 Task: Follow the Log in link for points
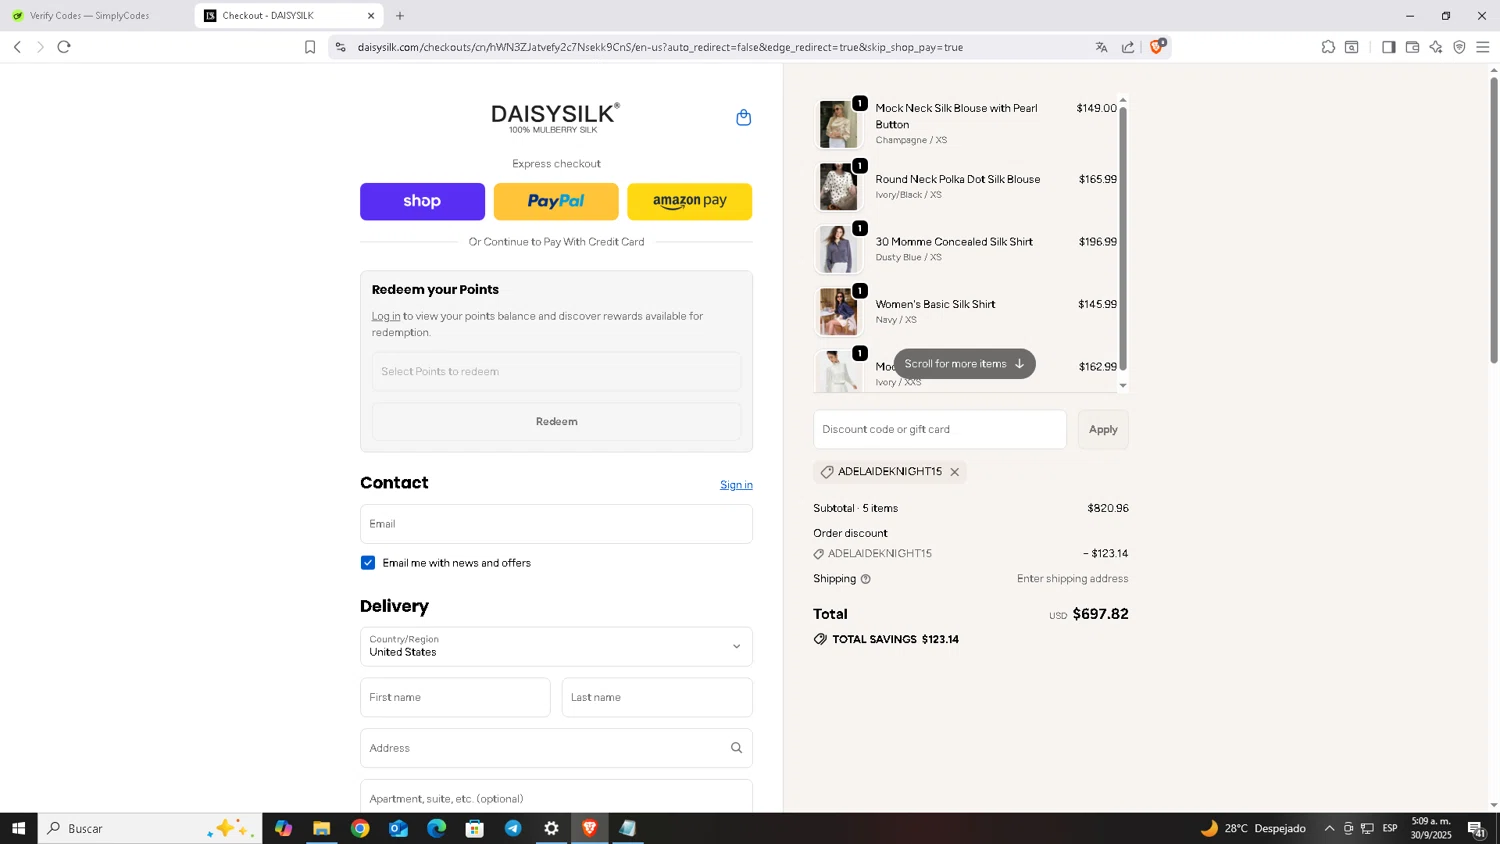pyautogui.click(x=386, y=316)
